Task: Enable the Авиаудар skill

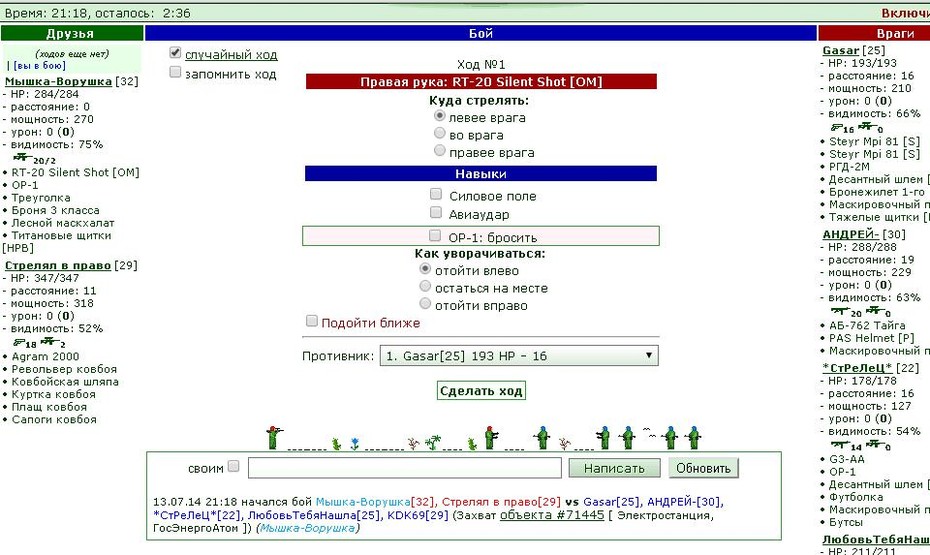Action: [436, 212]
